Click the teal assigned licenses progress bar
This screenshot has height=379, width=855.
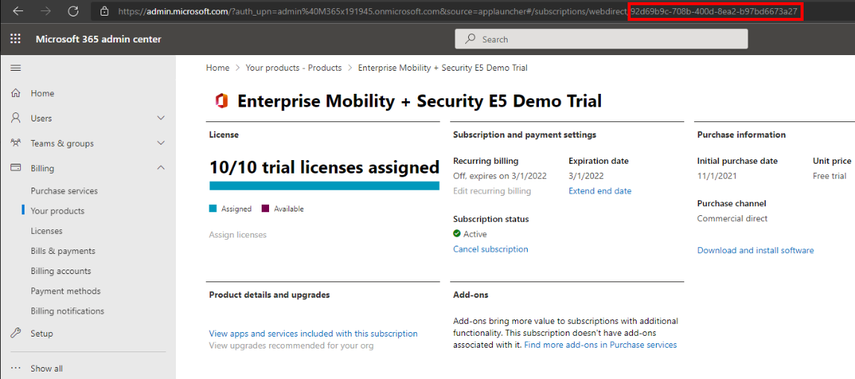point(324,185)
